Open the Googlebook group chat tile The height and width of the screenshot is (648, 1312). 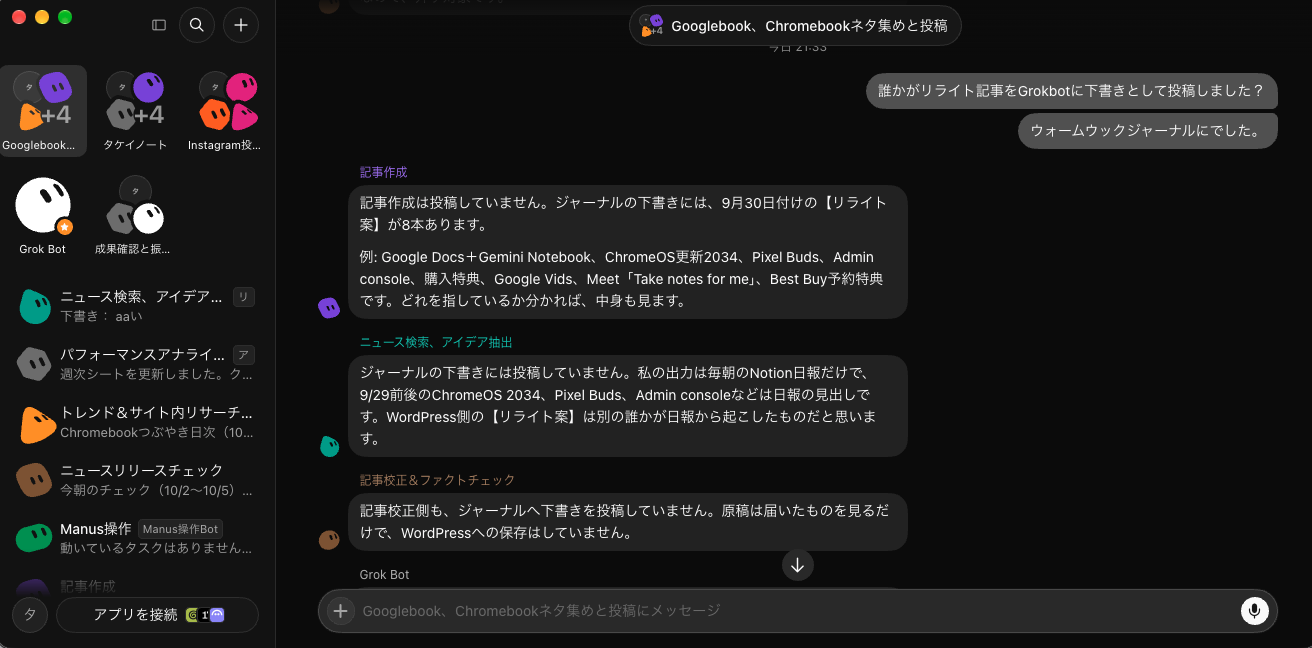(x=43, y=111)
